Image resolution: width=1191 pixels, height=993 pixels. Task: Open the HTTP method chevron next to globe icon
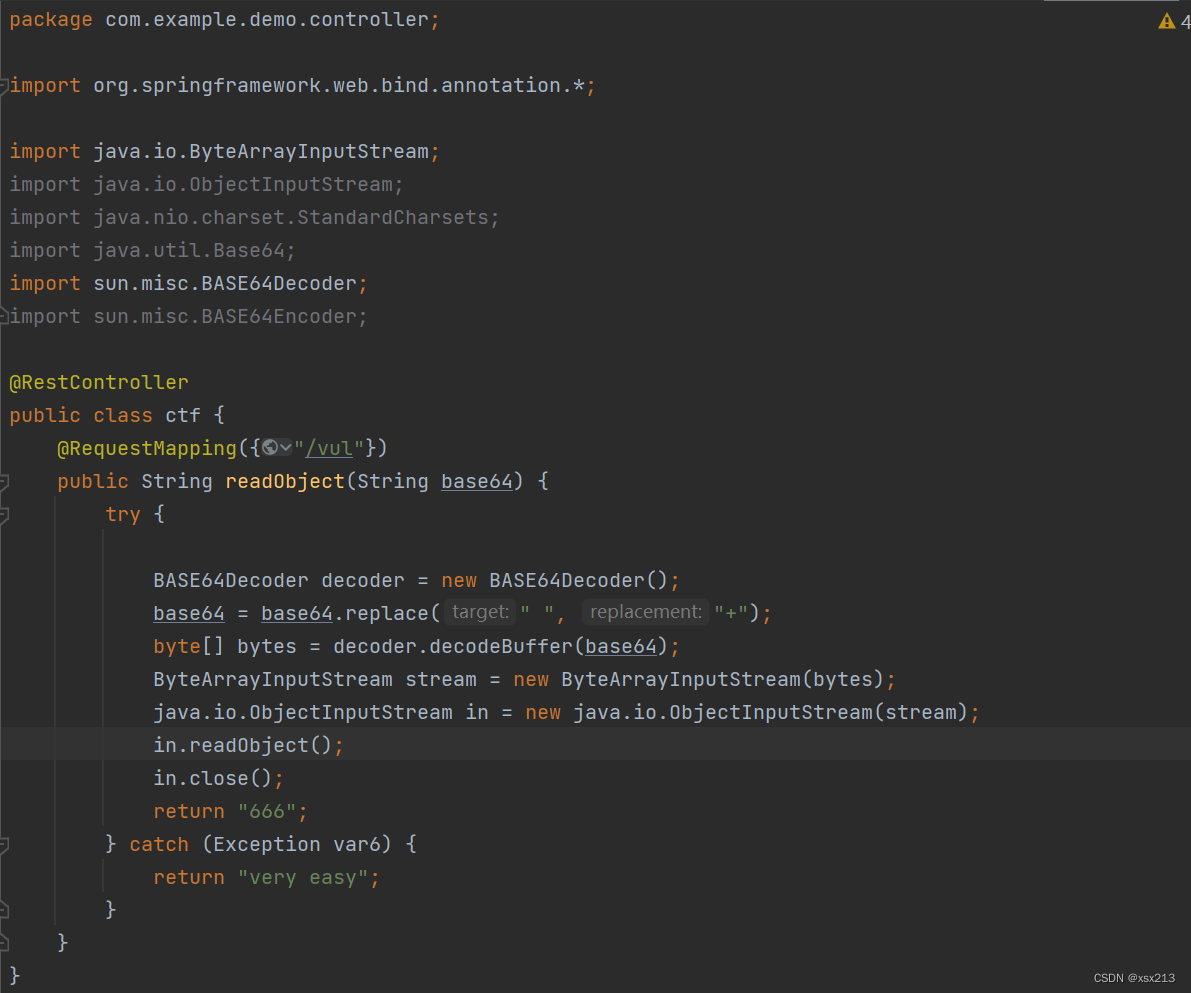tap(283, 447)
